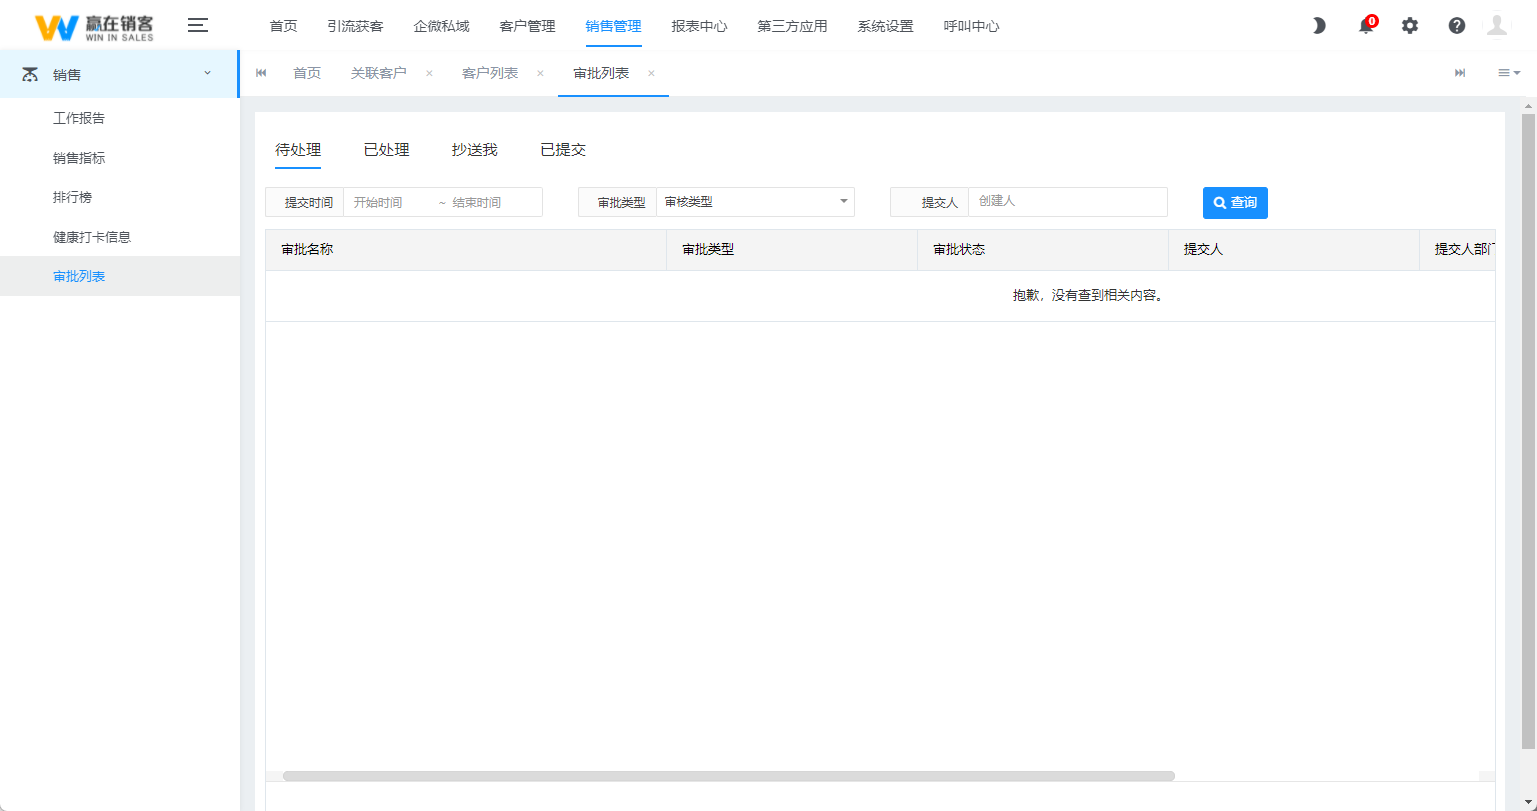Switch to the 关联客户 page tab
Image resolution: width=1537 pixels, height=811 pixels.
click(x=379, y=73)
